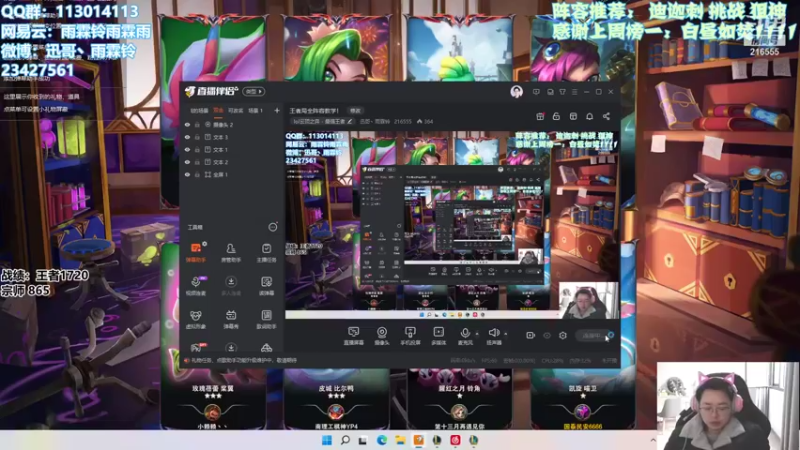The width and height of the screenshot is (800, 450).
Task: Click the share icon in live companion
Action: pos(606,116)
